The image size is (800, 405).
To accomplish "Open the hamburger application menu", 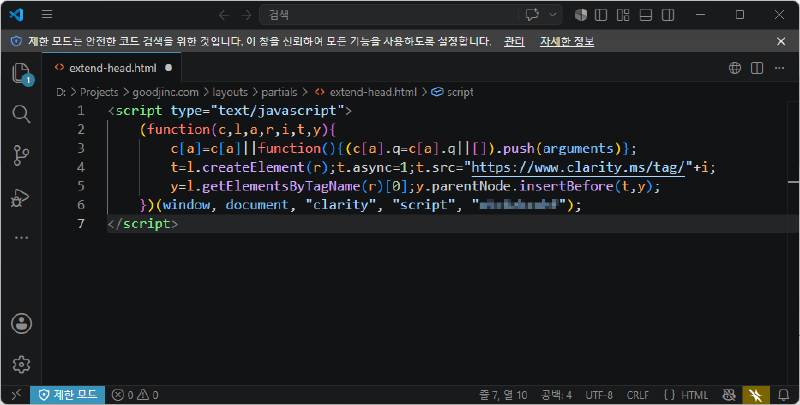I will pos(47,15).
